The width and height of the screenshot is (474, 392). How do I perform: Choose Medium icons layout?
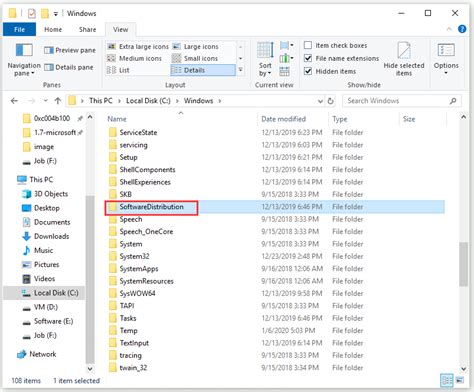click(x=134, y=58)
